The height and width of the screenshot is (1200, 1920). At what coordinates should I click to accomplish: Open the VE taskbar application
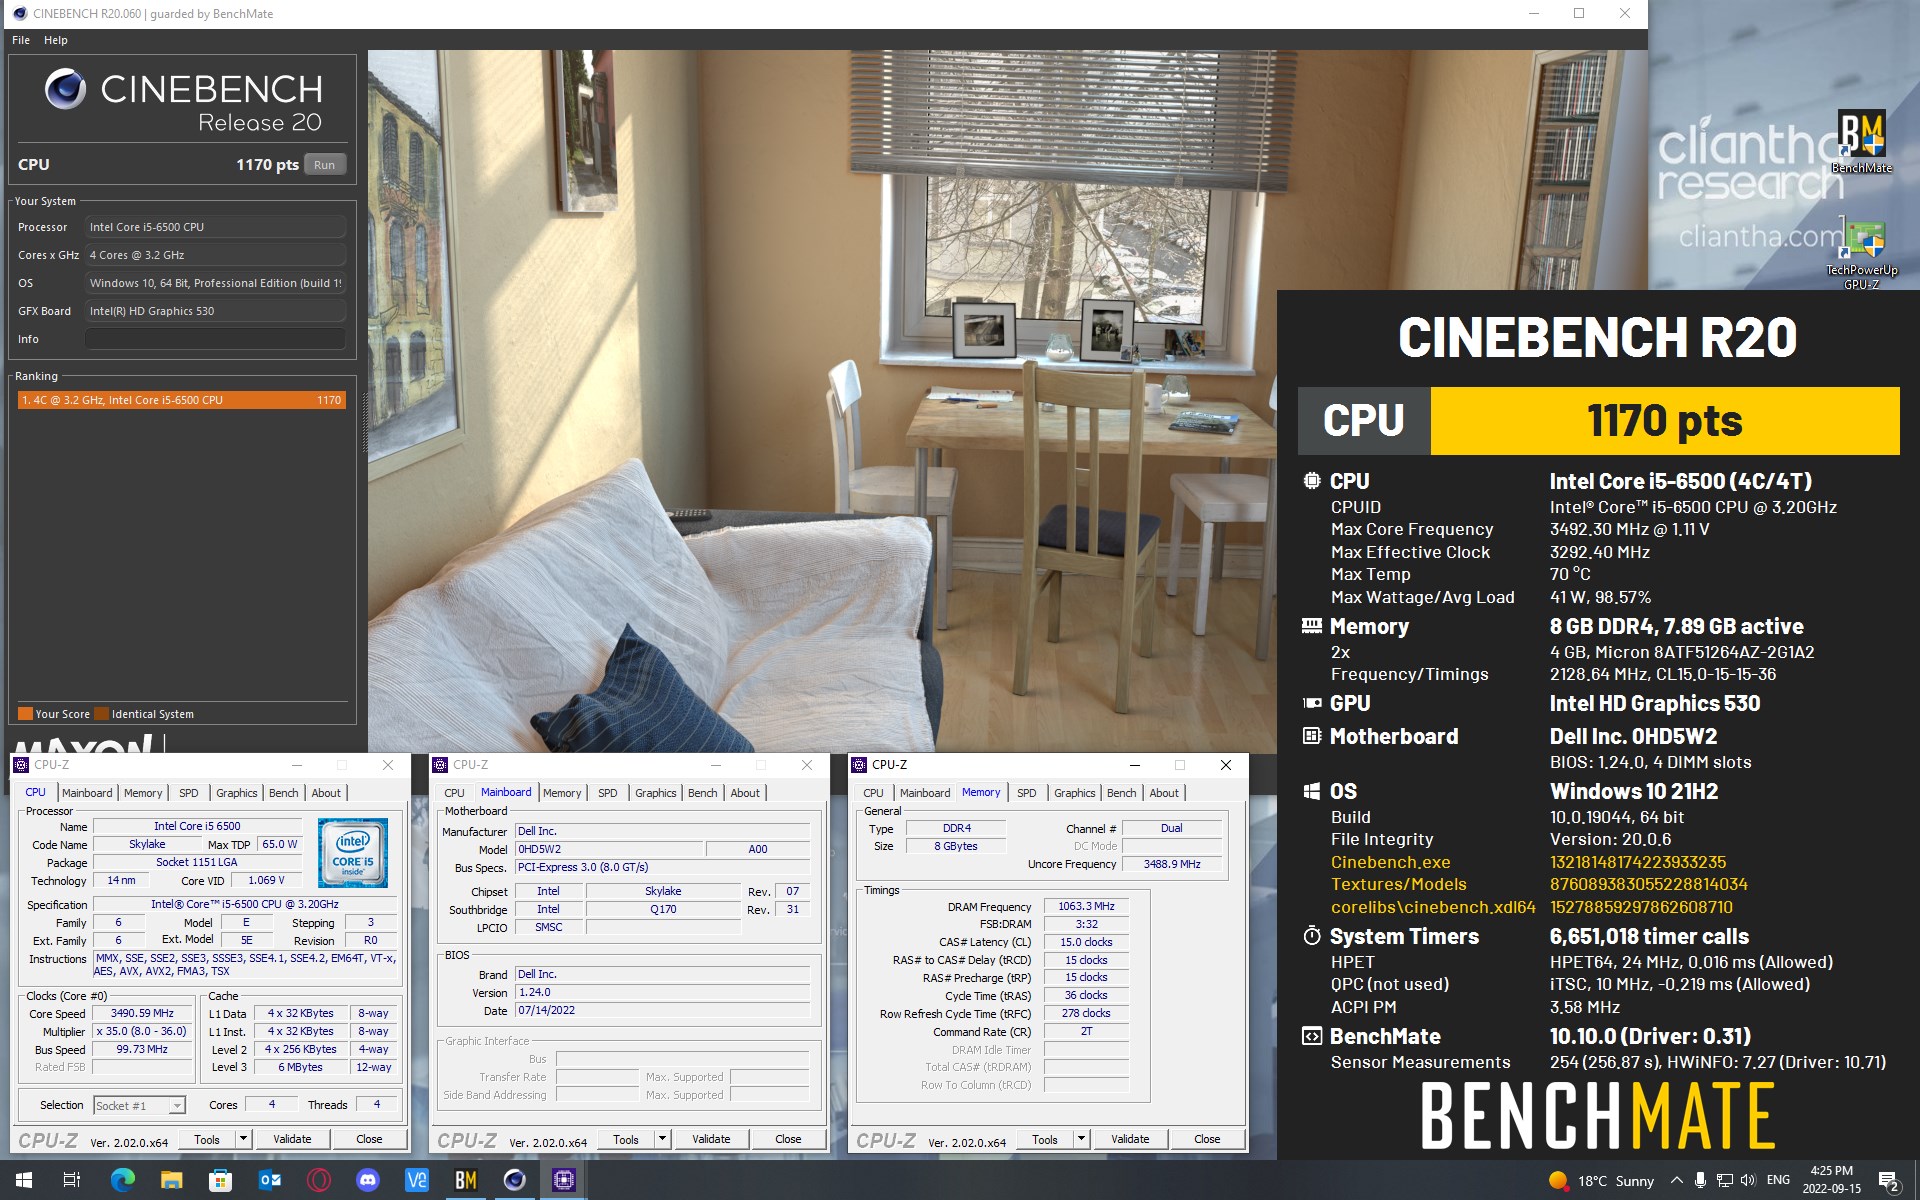416,1180
